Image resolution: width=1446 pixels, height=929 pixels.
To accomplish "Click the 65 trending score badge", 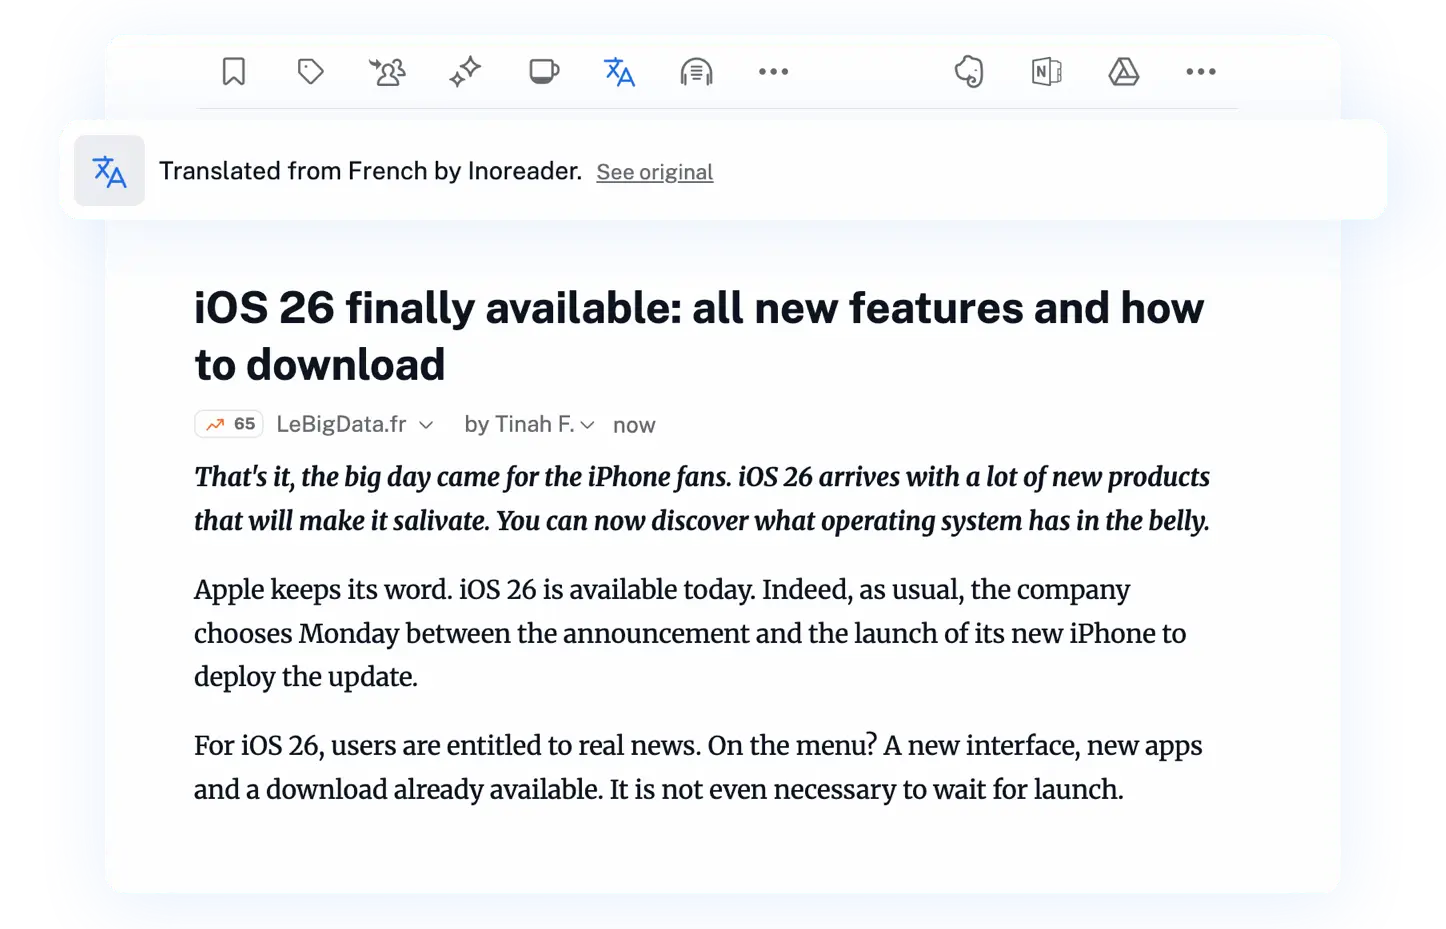I will pyautogui.click(x=229, y=424).
